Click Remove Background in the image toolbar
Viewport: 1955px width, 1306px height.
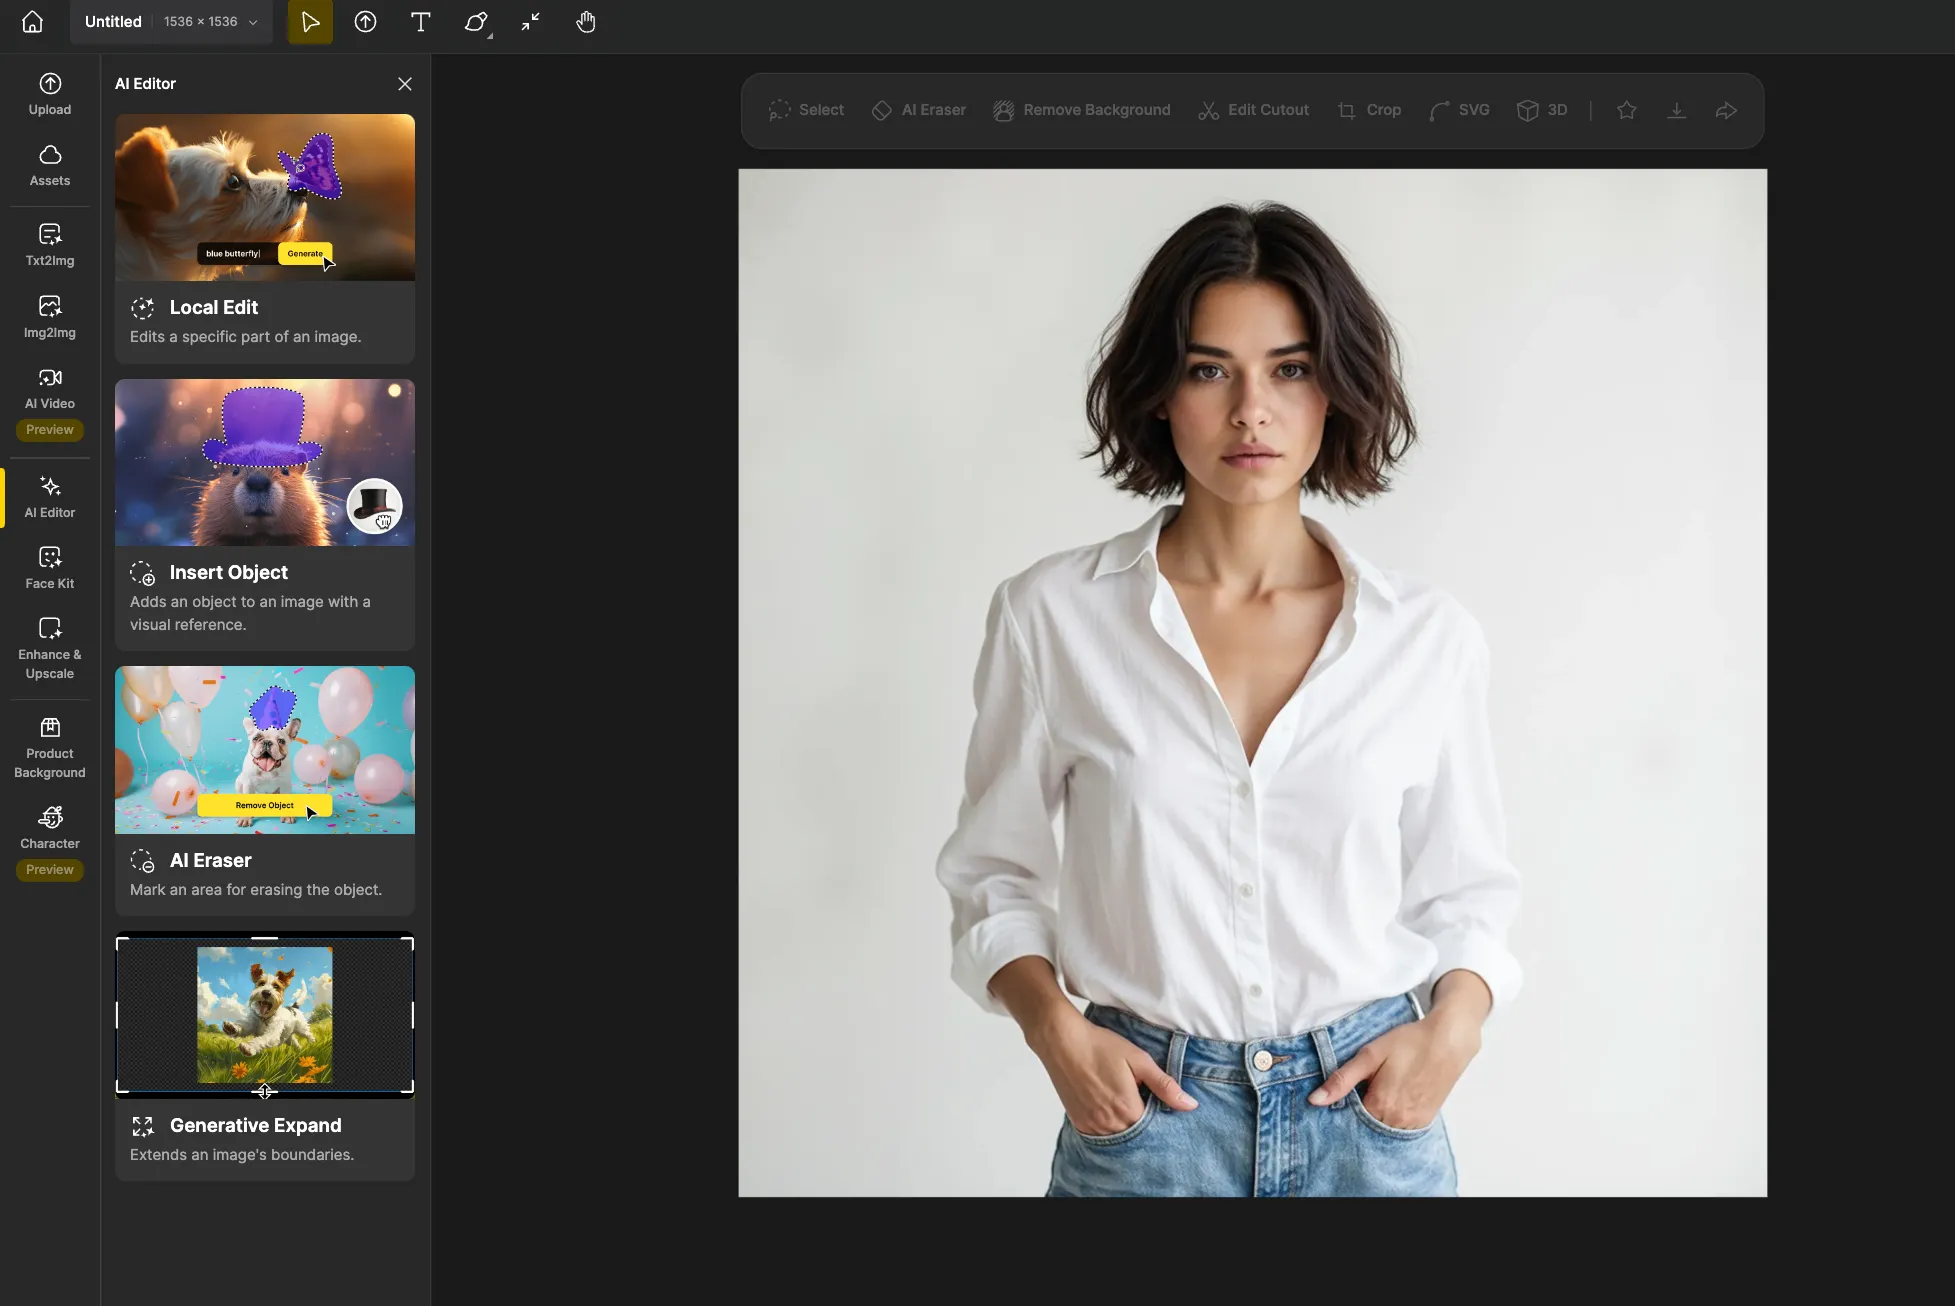click(x=1082, y=110)
